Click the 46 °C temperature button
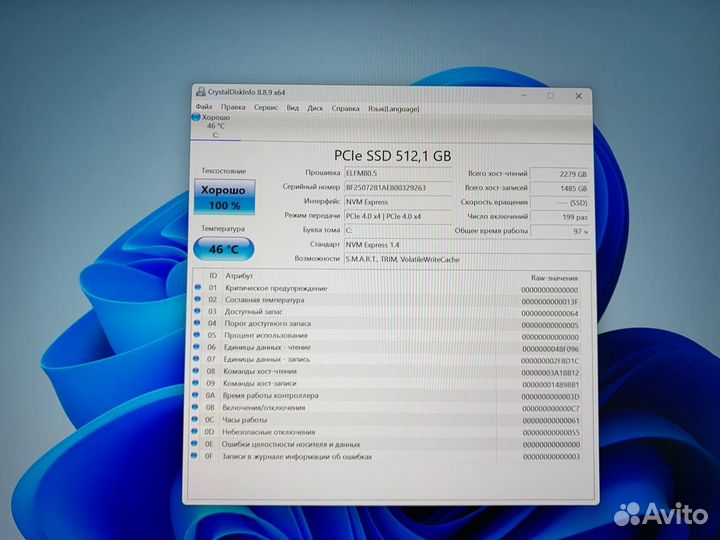Screen dimensions: 720x540 pos(224,249)
